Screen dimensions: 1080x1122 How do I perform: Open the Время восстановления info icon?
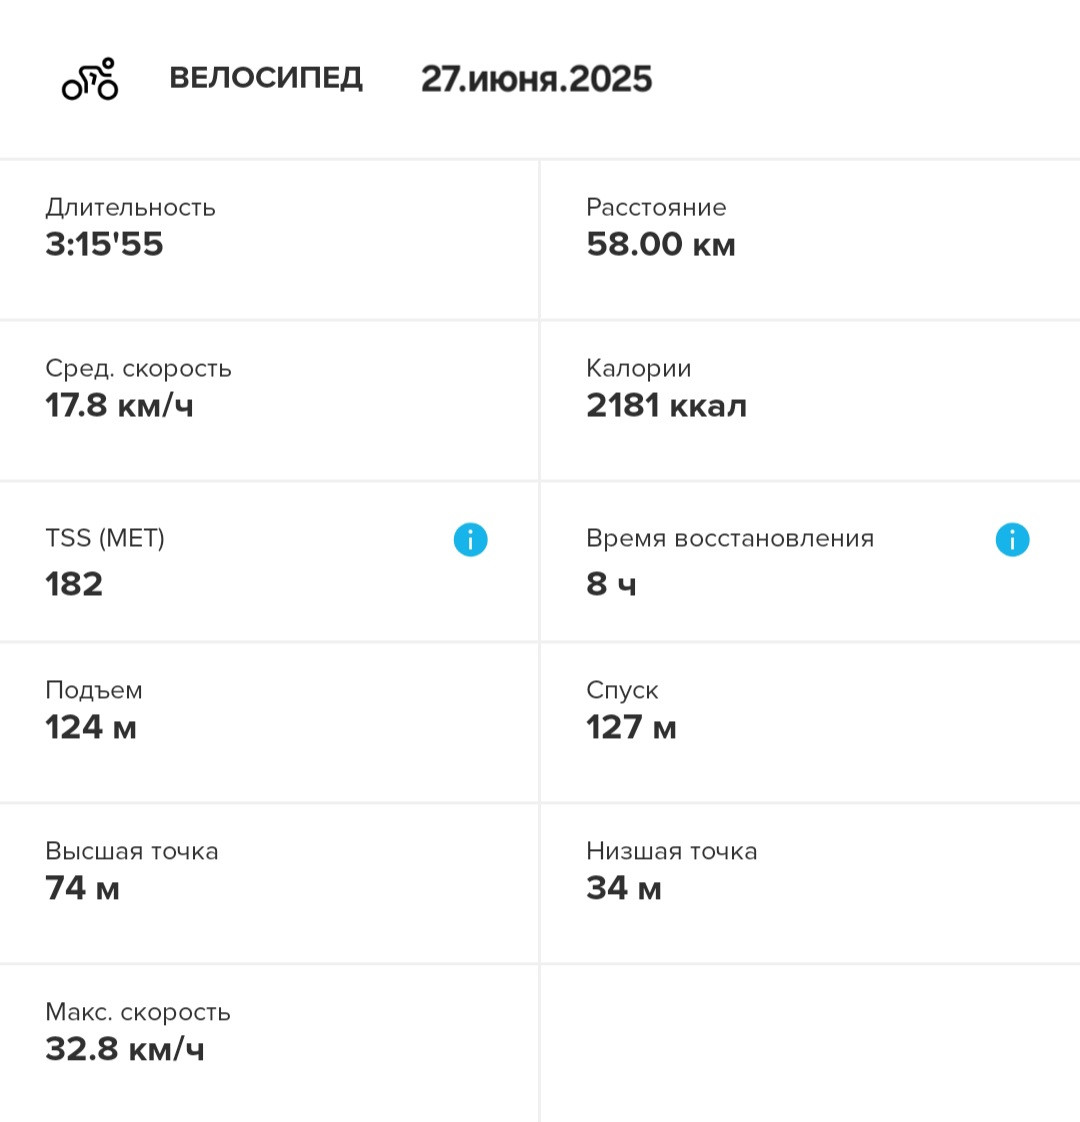1012,540
